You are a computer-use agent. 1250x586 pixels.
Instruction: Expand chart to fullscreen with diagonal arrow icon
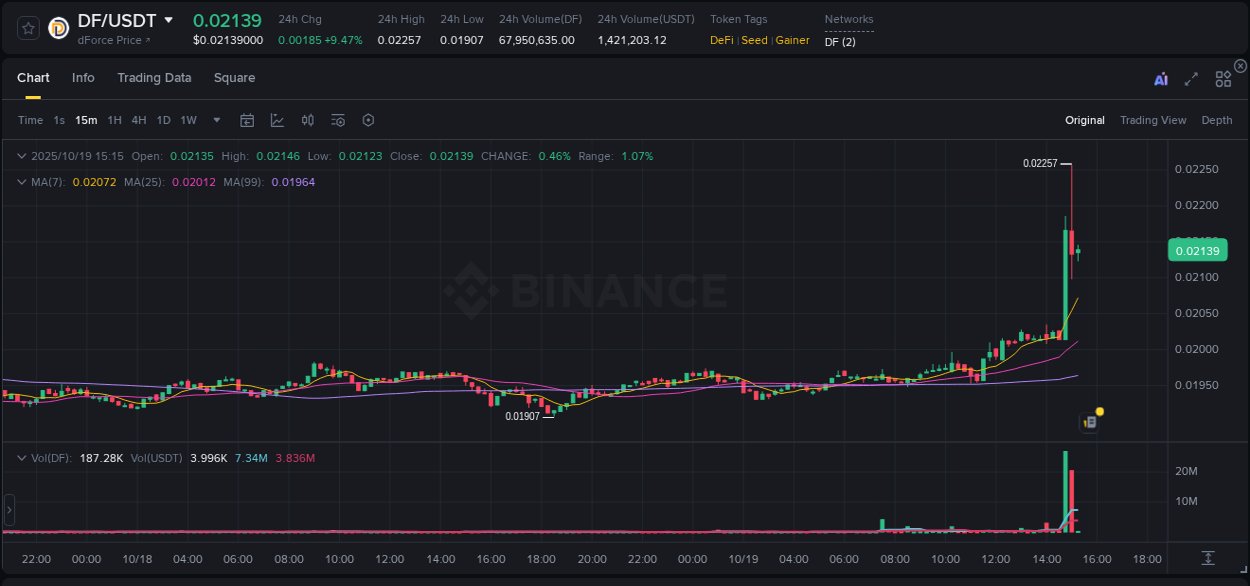(x=1190, y=78)
